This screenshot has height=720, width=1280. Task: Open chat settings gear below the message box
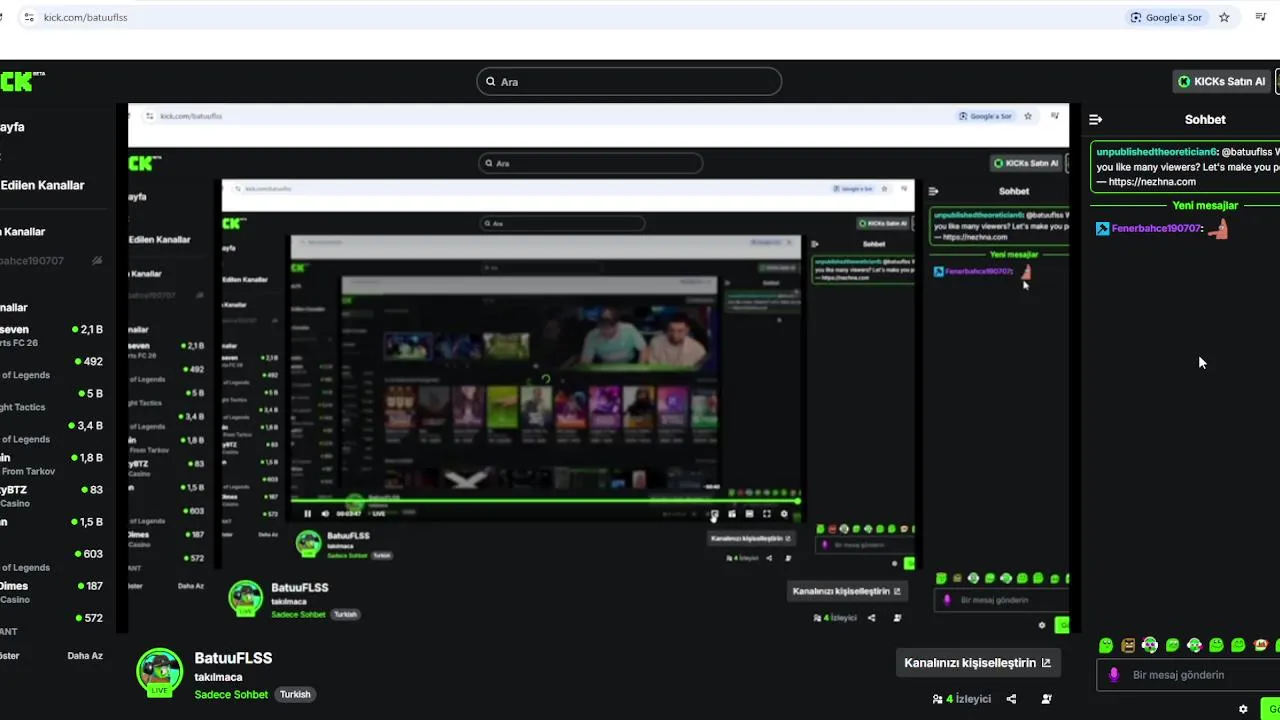tap(1243, 709)
